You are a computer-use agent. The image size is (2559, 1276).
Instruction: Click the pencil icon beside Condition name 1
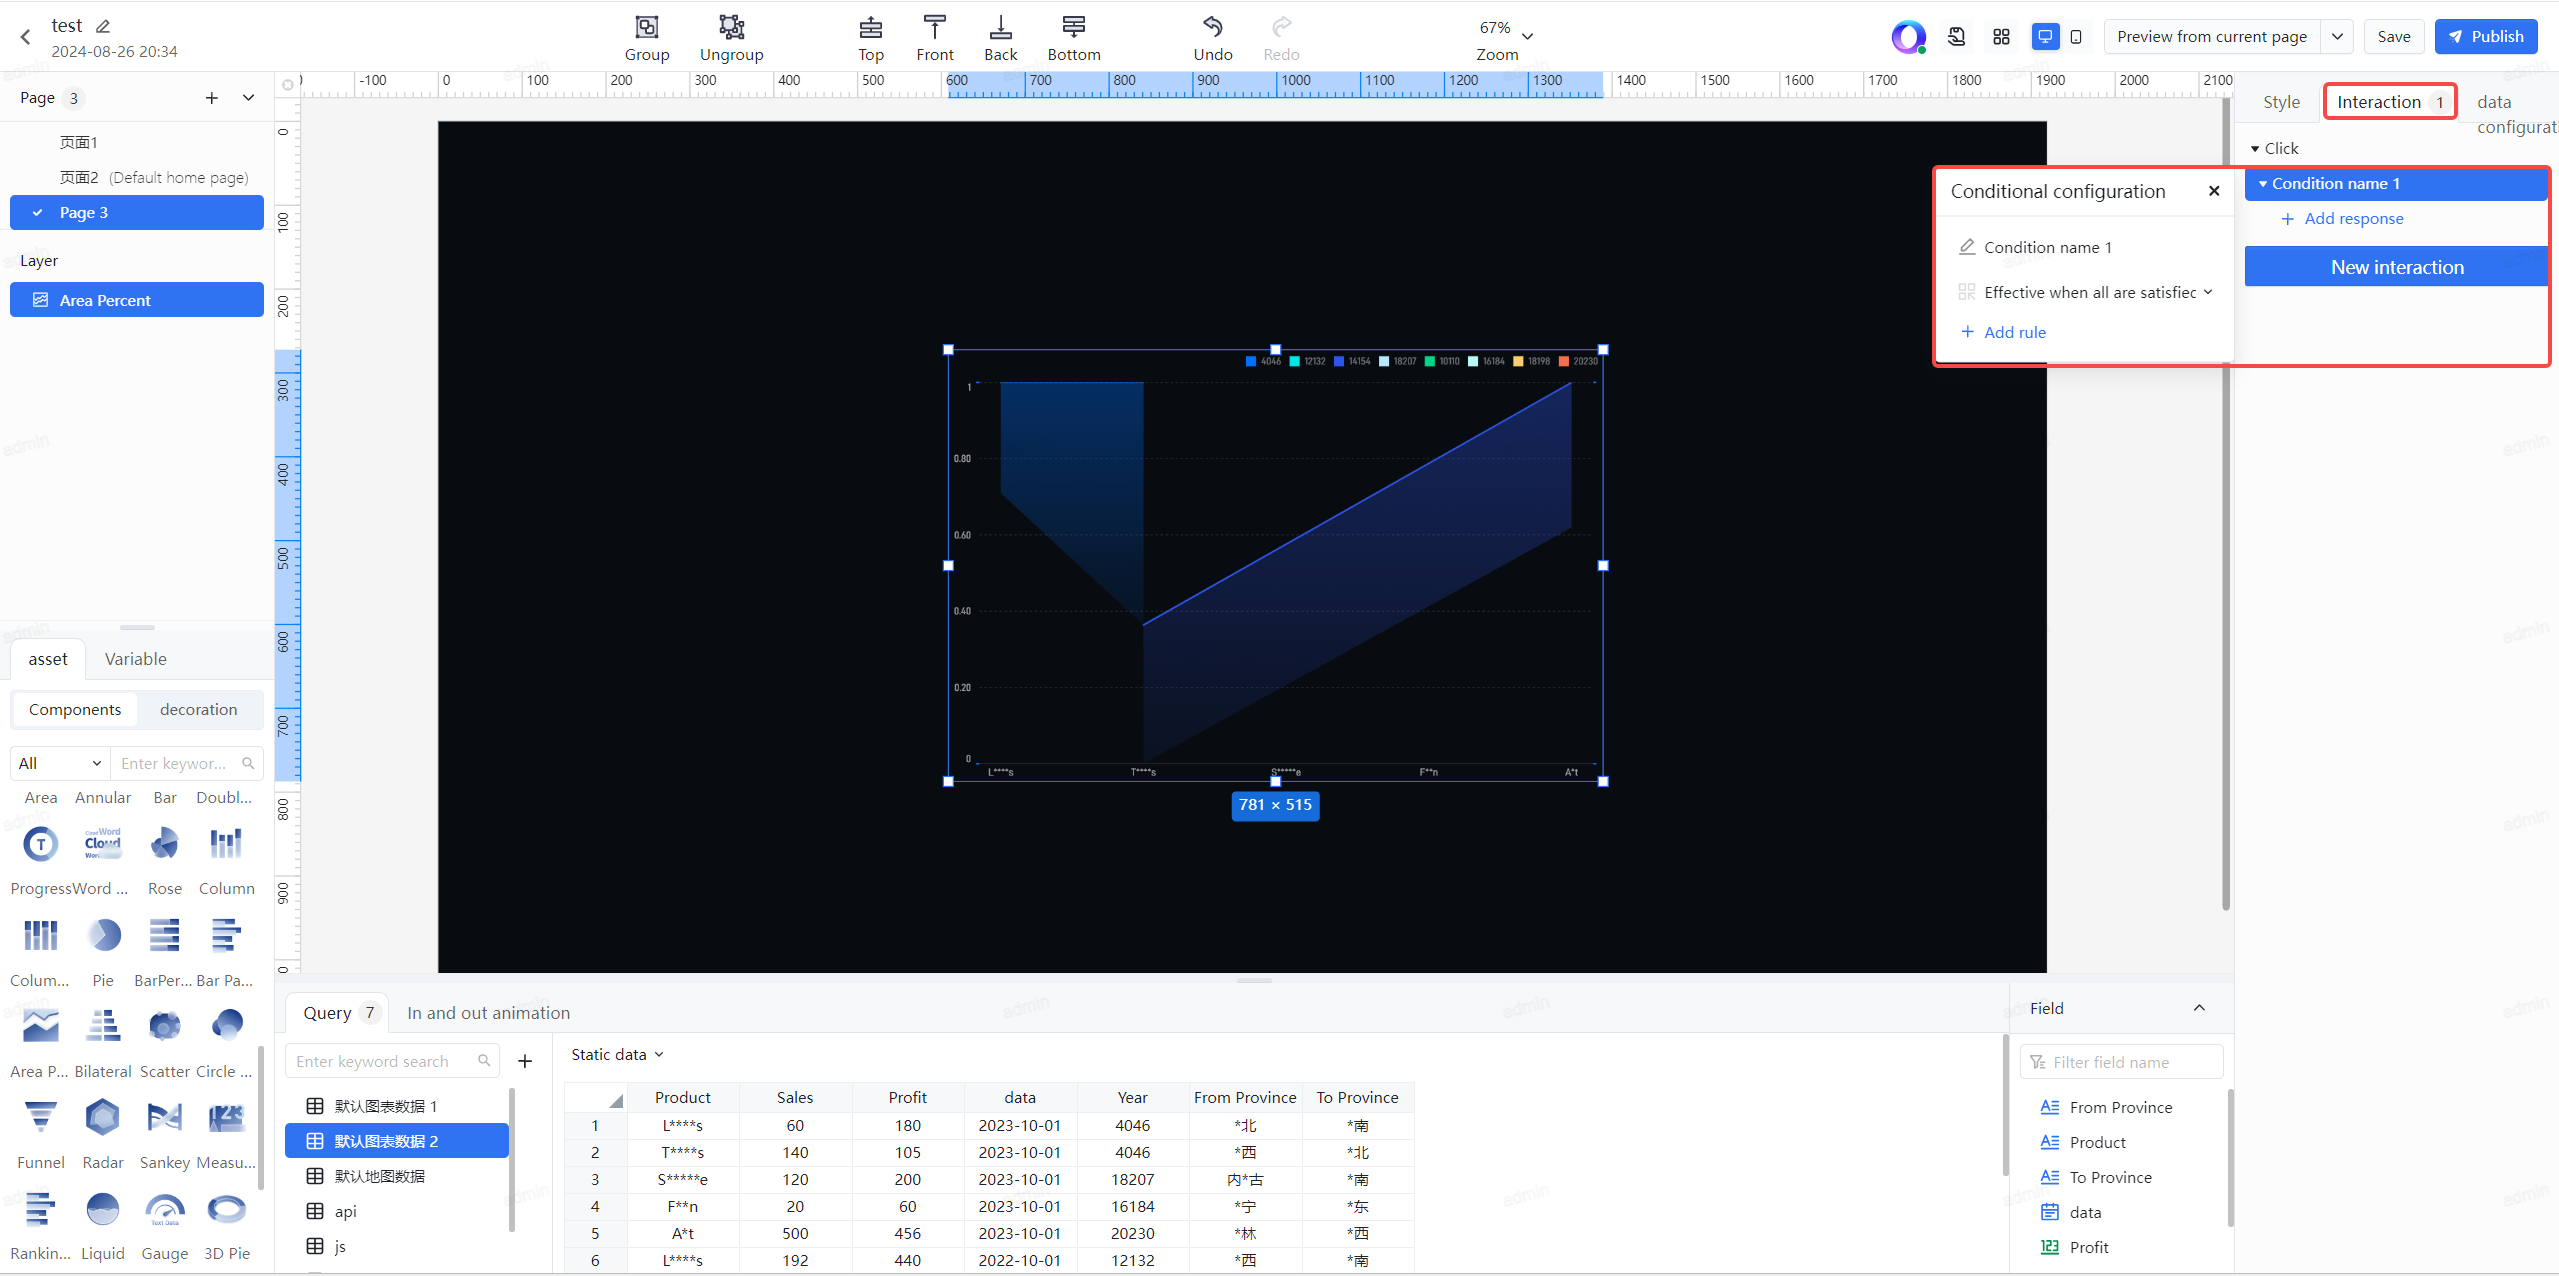pyautogui.click(x=1967, y=247)
